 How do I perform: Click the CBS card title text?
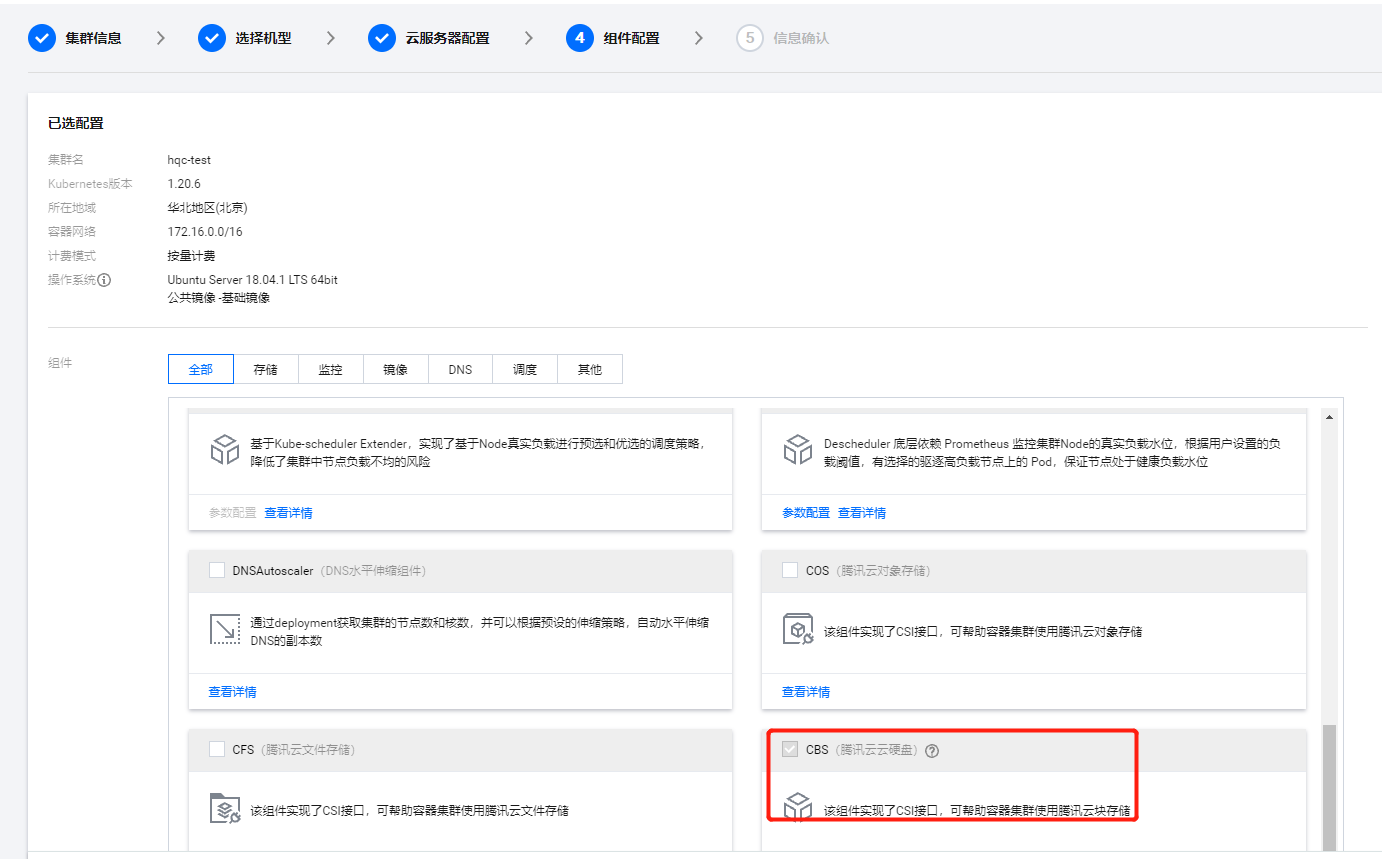click(817, 750)
